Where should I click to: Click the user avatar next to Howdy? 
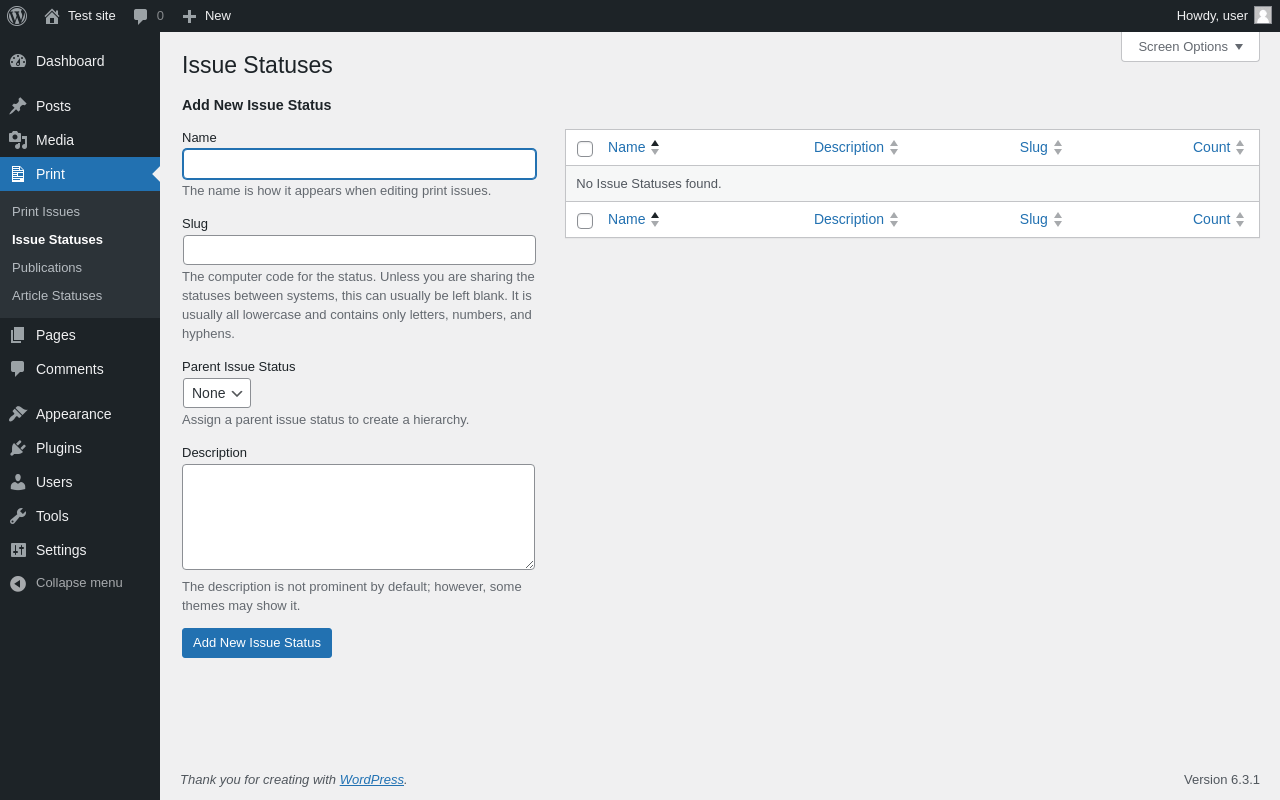click(x=1263, y=15)
